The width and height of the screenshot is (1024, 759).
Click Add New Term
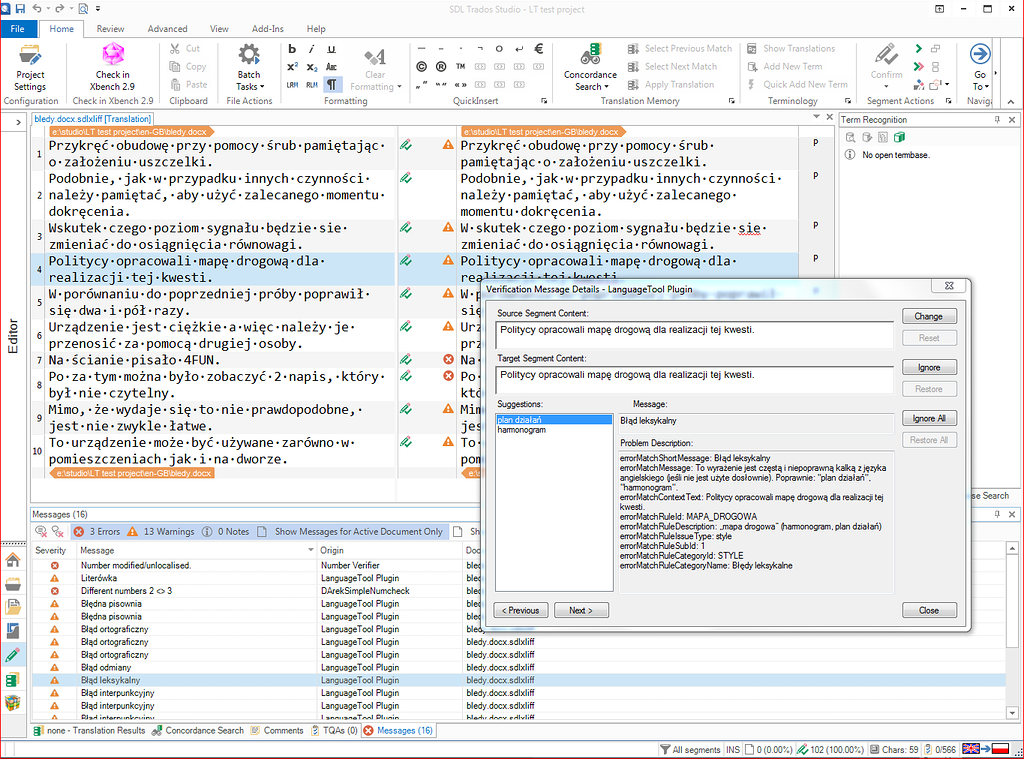click(x=784, y=66)
